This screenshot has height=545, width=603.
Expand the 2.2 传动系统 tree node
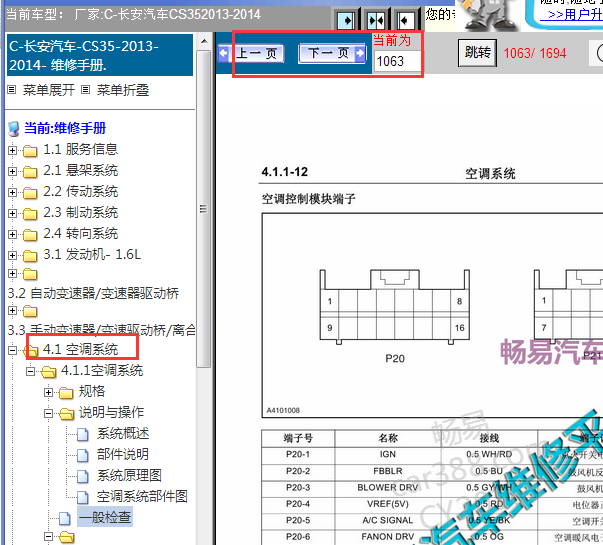[12, 192]
